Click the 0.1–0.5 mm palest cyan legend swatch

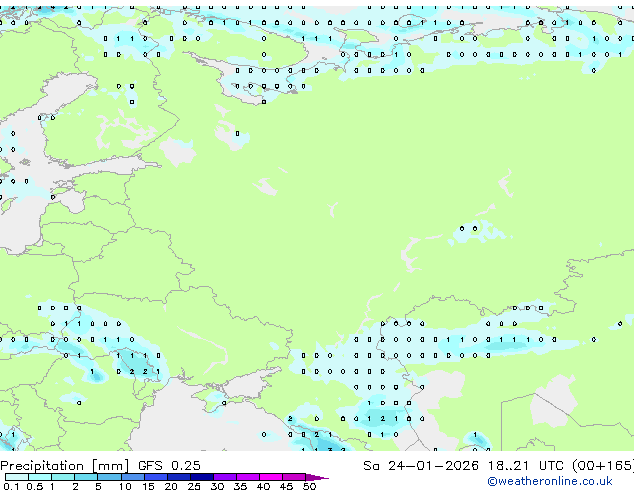[17, 477]
